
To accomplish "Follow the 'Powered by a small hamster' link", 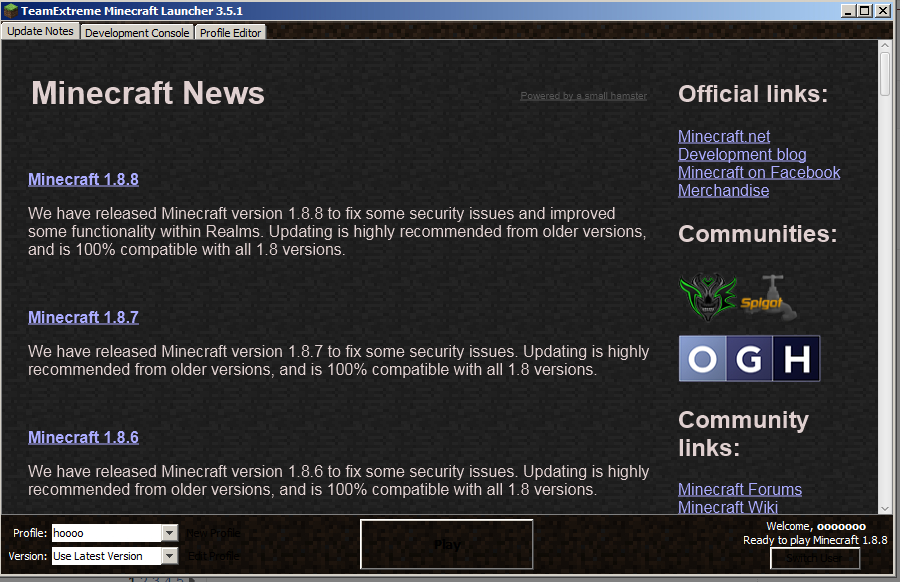I will click(583, 96).
